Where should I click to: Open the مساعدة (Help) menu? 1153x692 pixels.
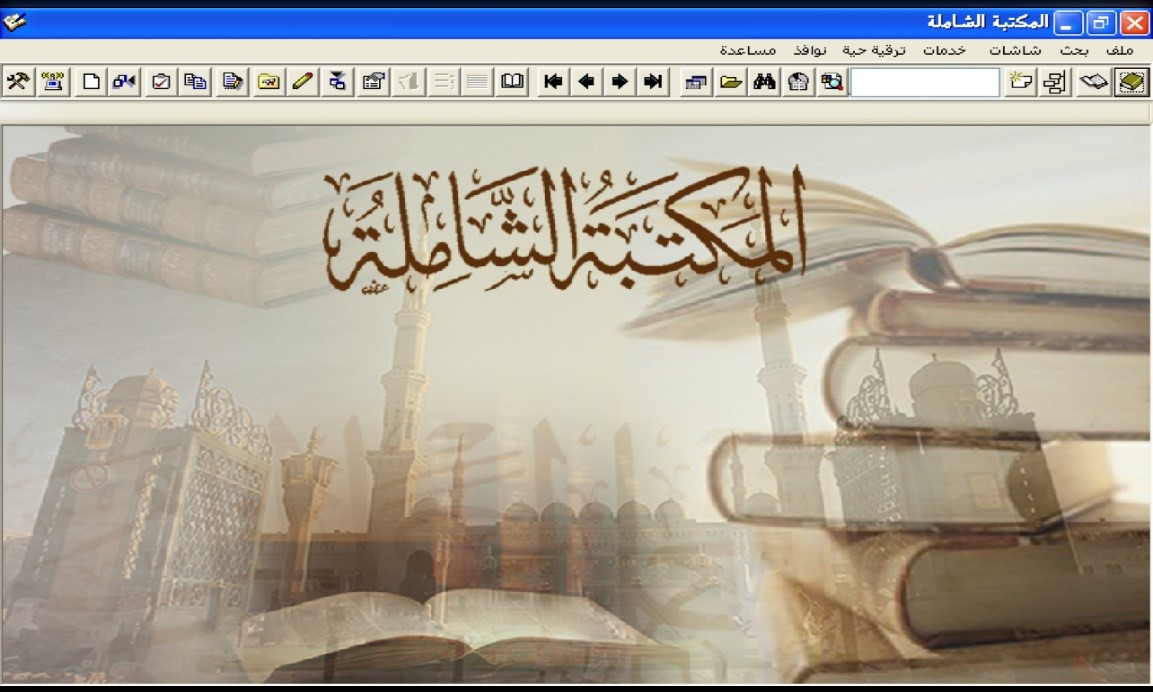(749, 50)
